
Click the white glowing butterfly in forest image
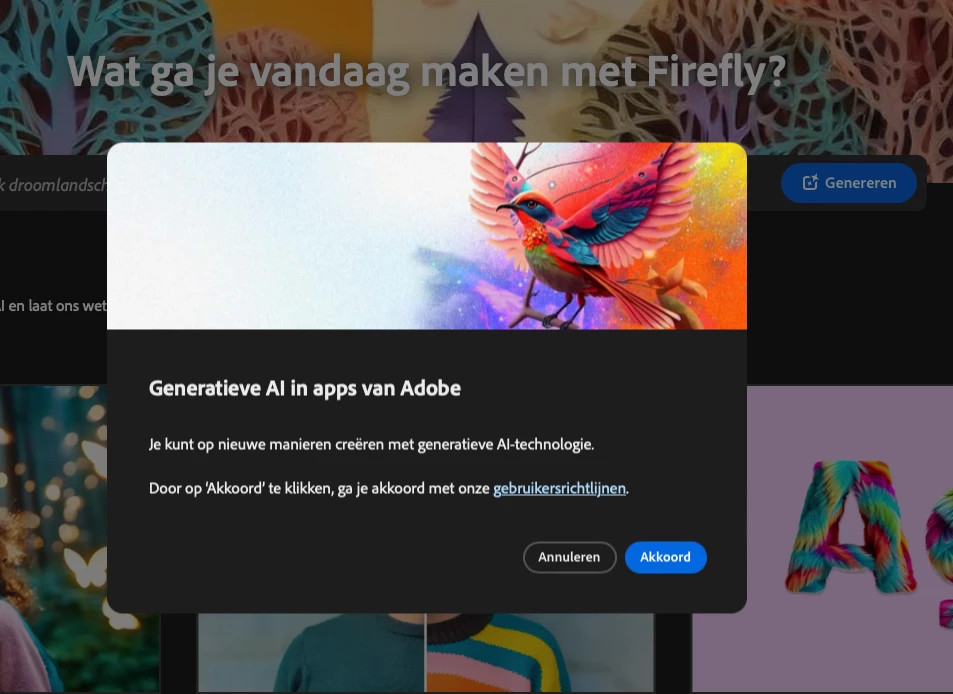point(87,566)
